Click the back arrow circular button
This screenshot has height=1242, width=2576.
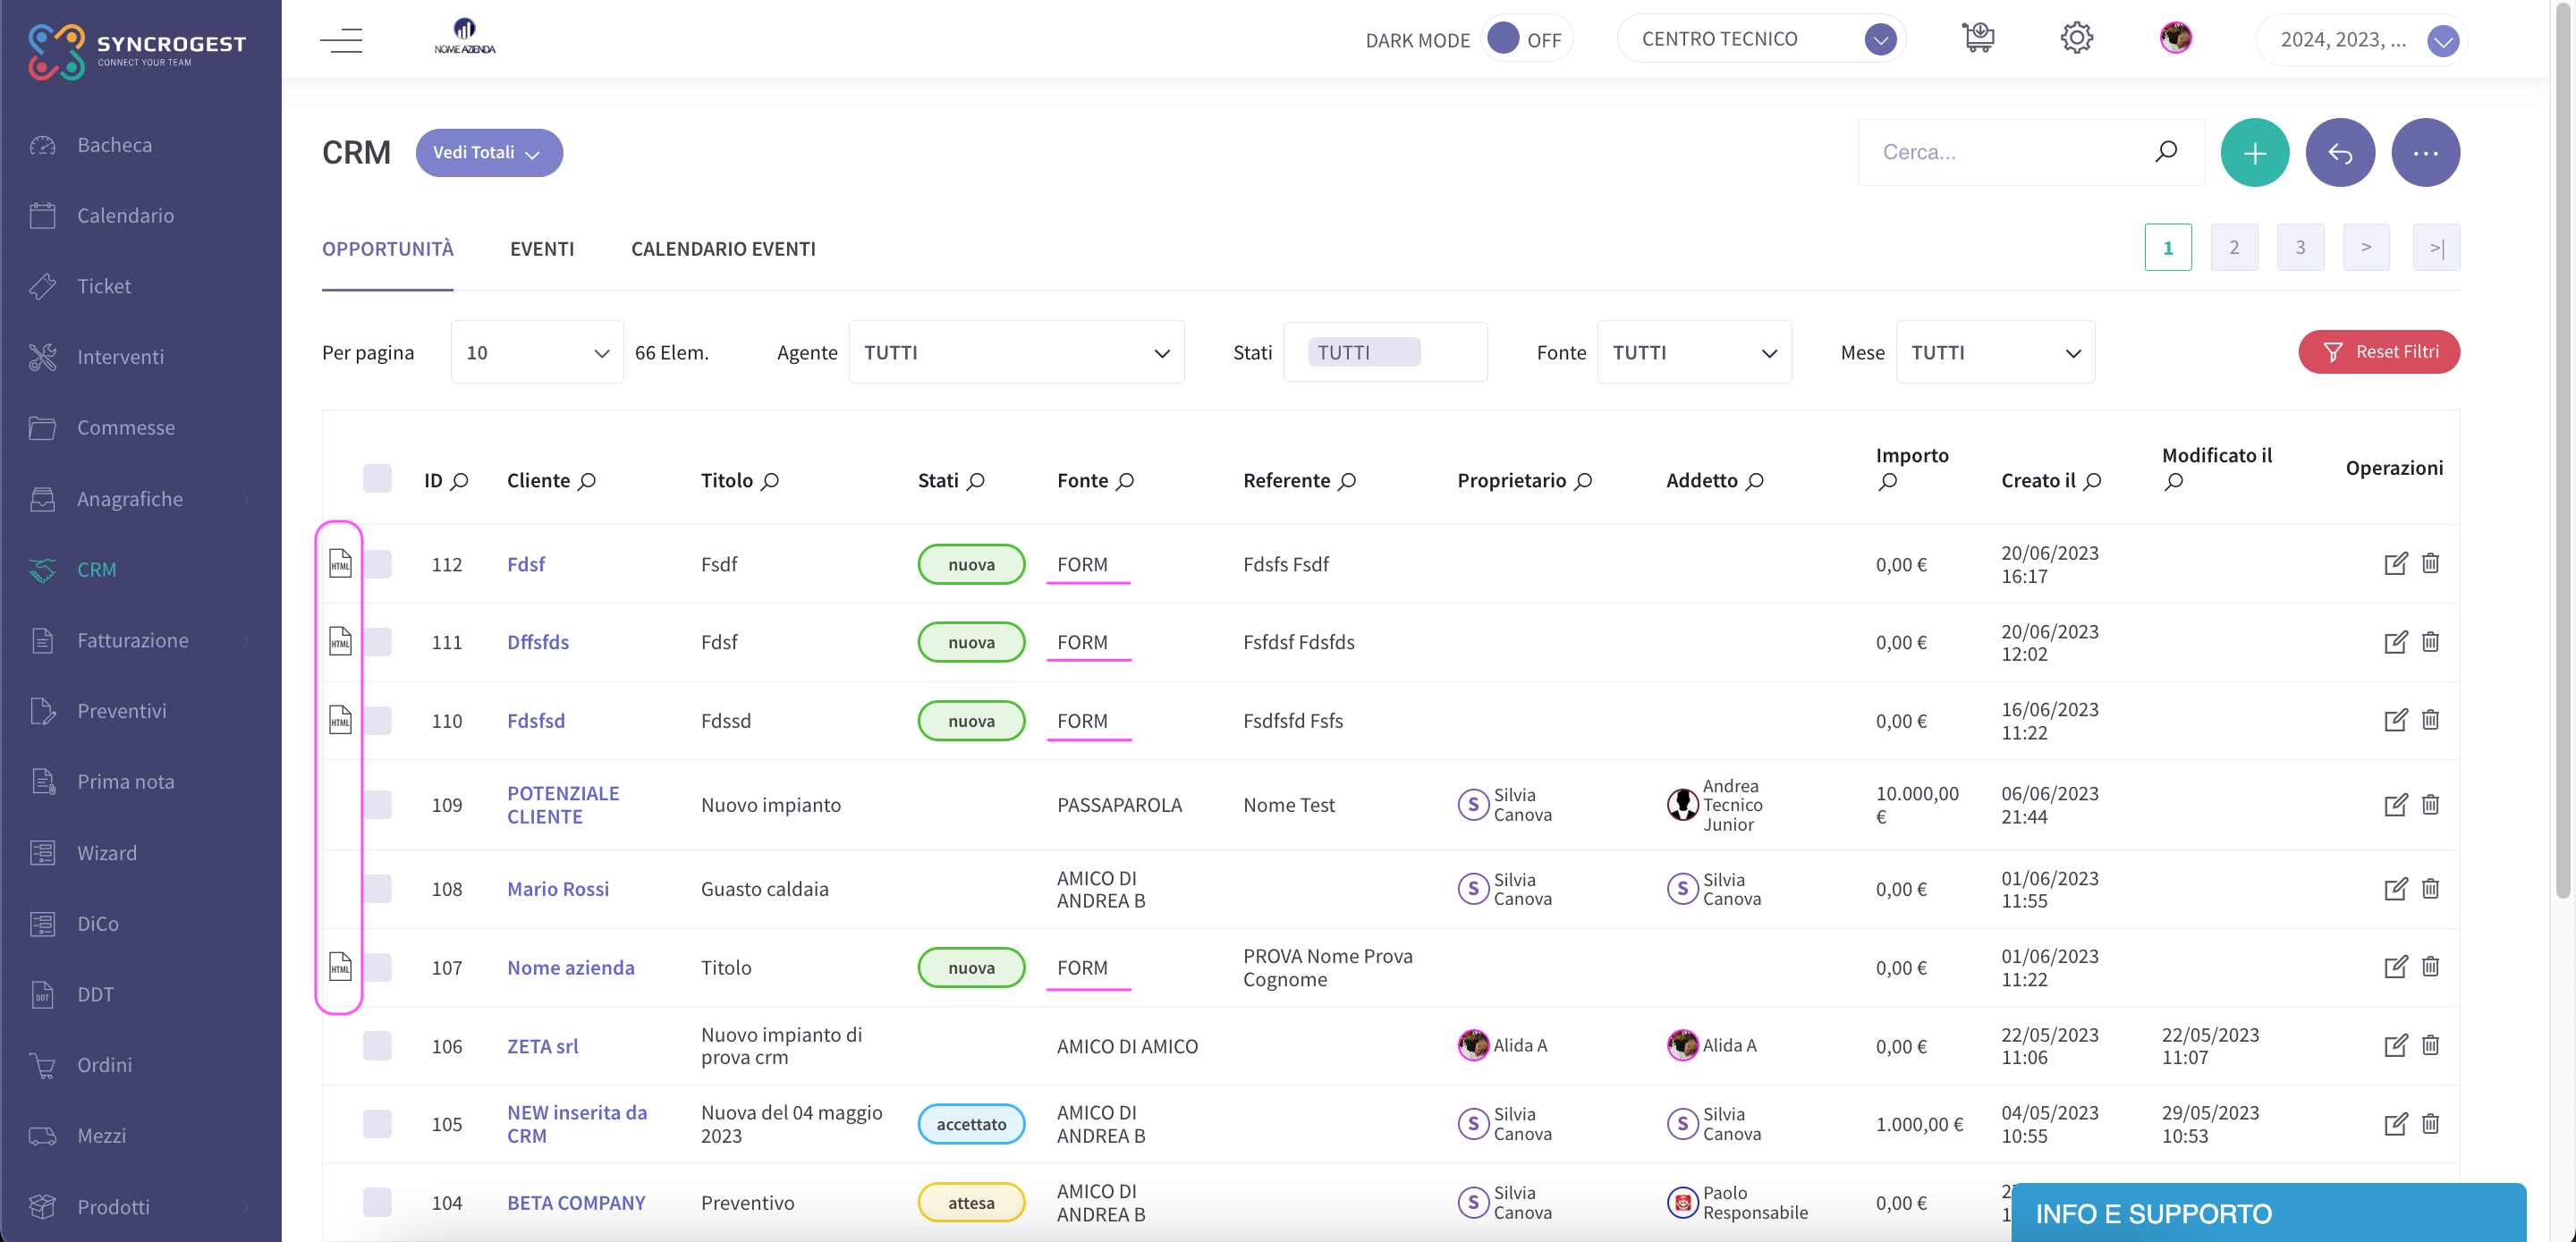(x=2340, y=153)
